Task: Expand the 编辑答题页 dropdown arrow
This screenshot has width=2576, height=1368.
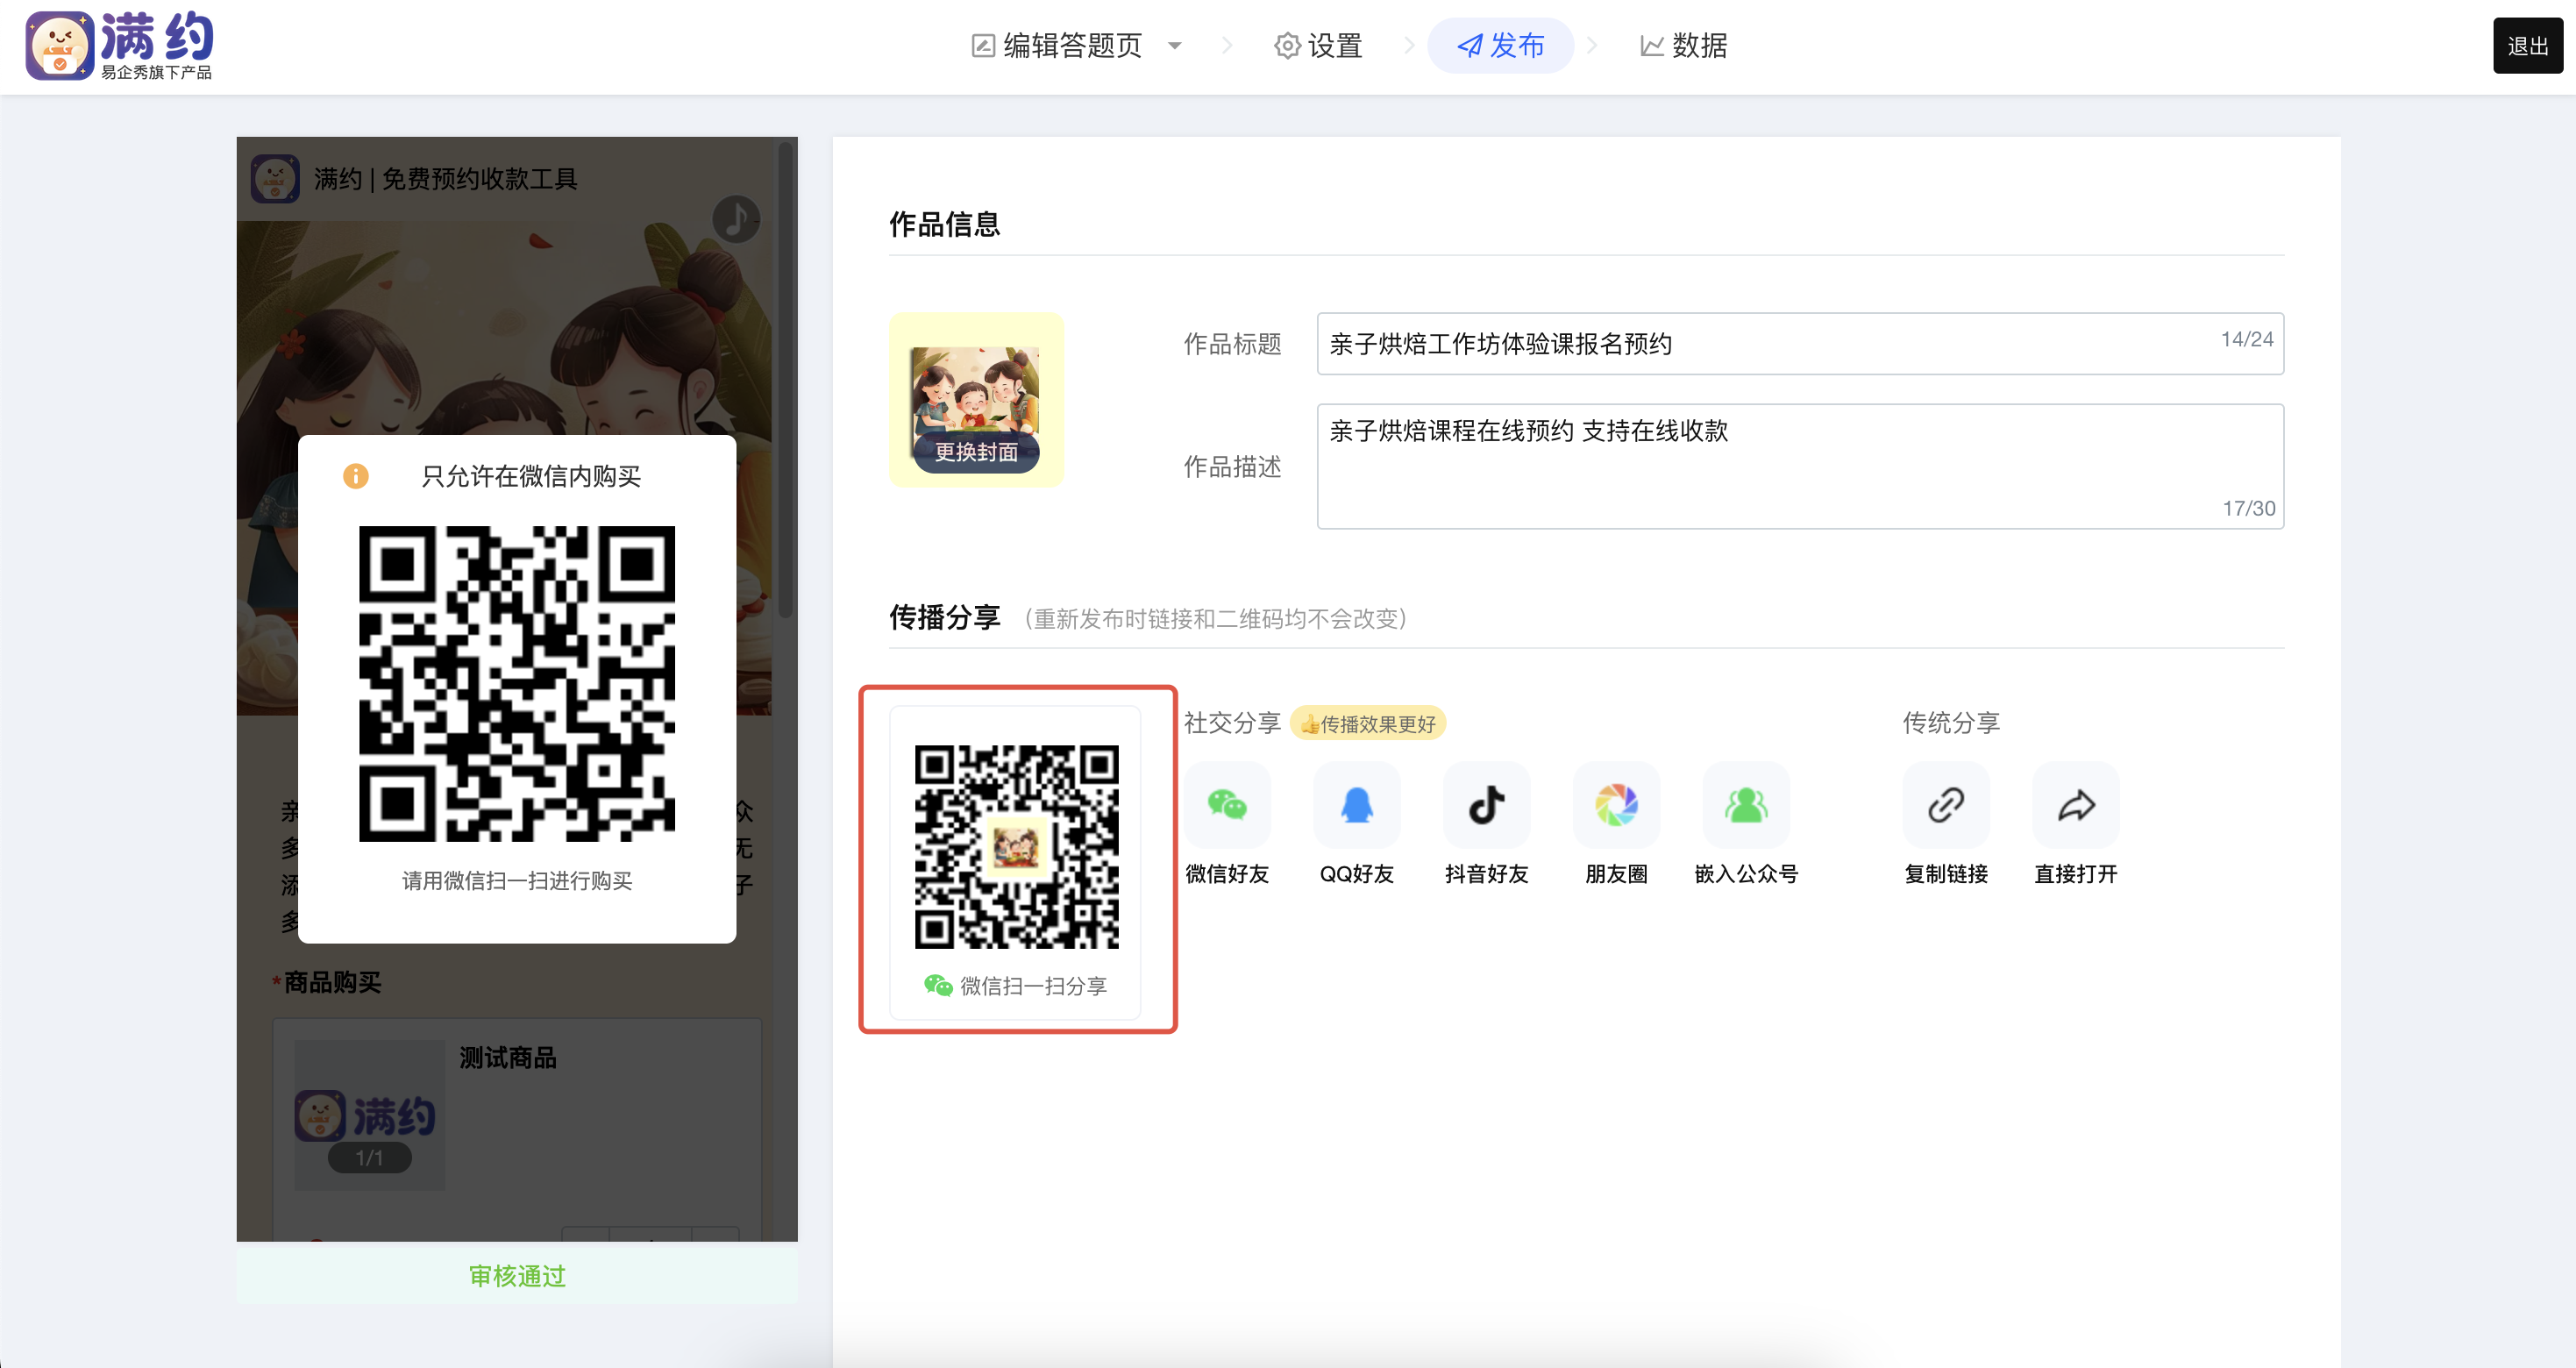Action: coord(1175,46)
